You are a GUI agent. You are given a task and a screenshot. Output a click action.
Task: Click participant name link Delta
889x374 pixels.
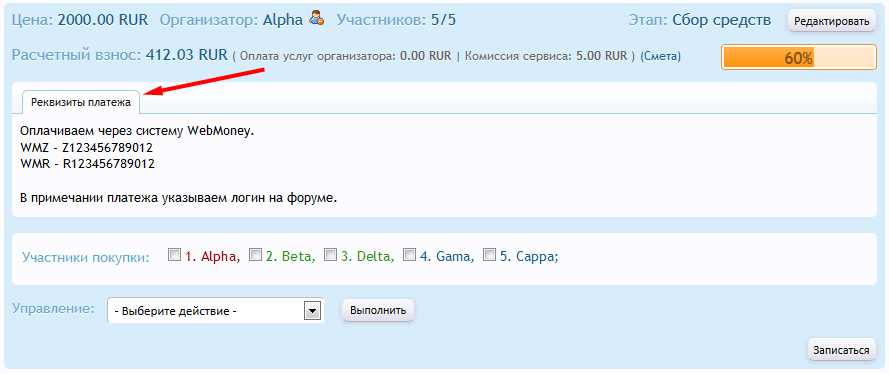click(373, 256)
